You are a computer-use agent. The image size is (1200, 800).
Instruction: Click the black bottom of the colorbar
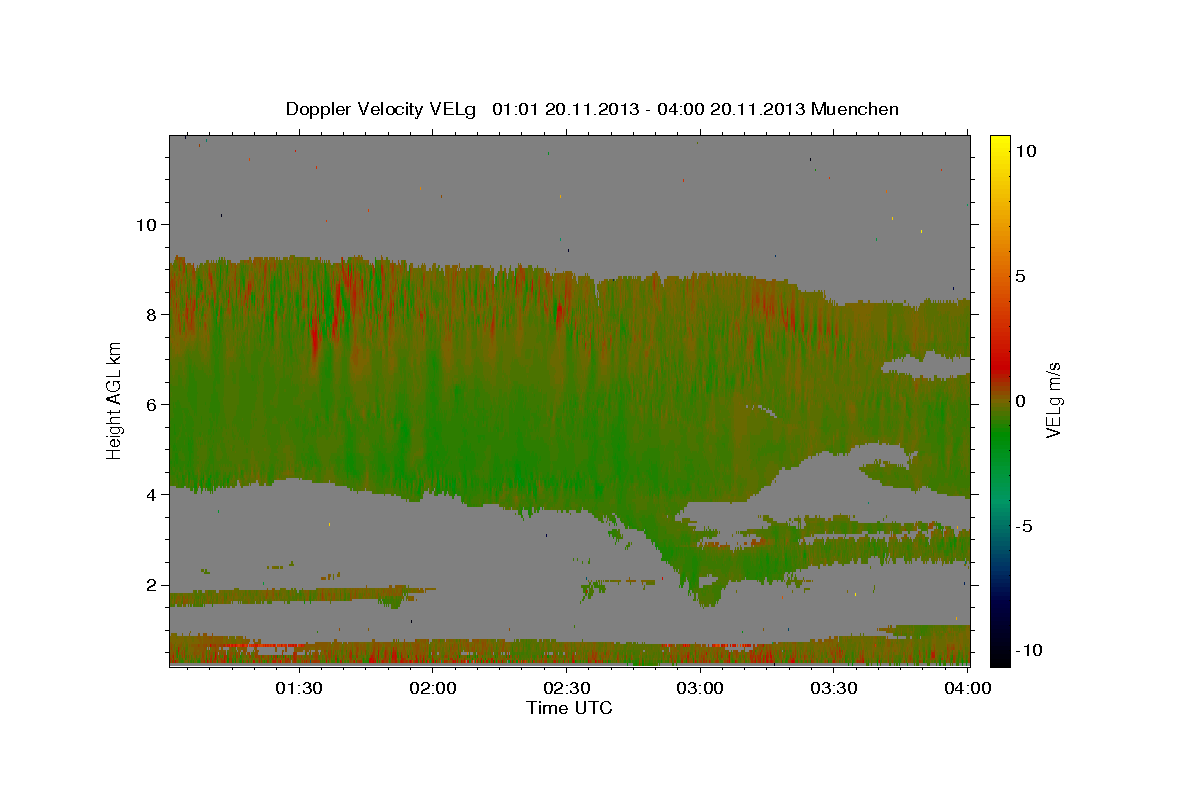pyautogui.click(x=1000, y=655)
